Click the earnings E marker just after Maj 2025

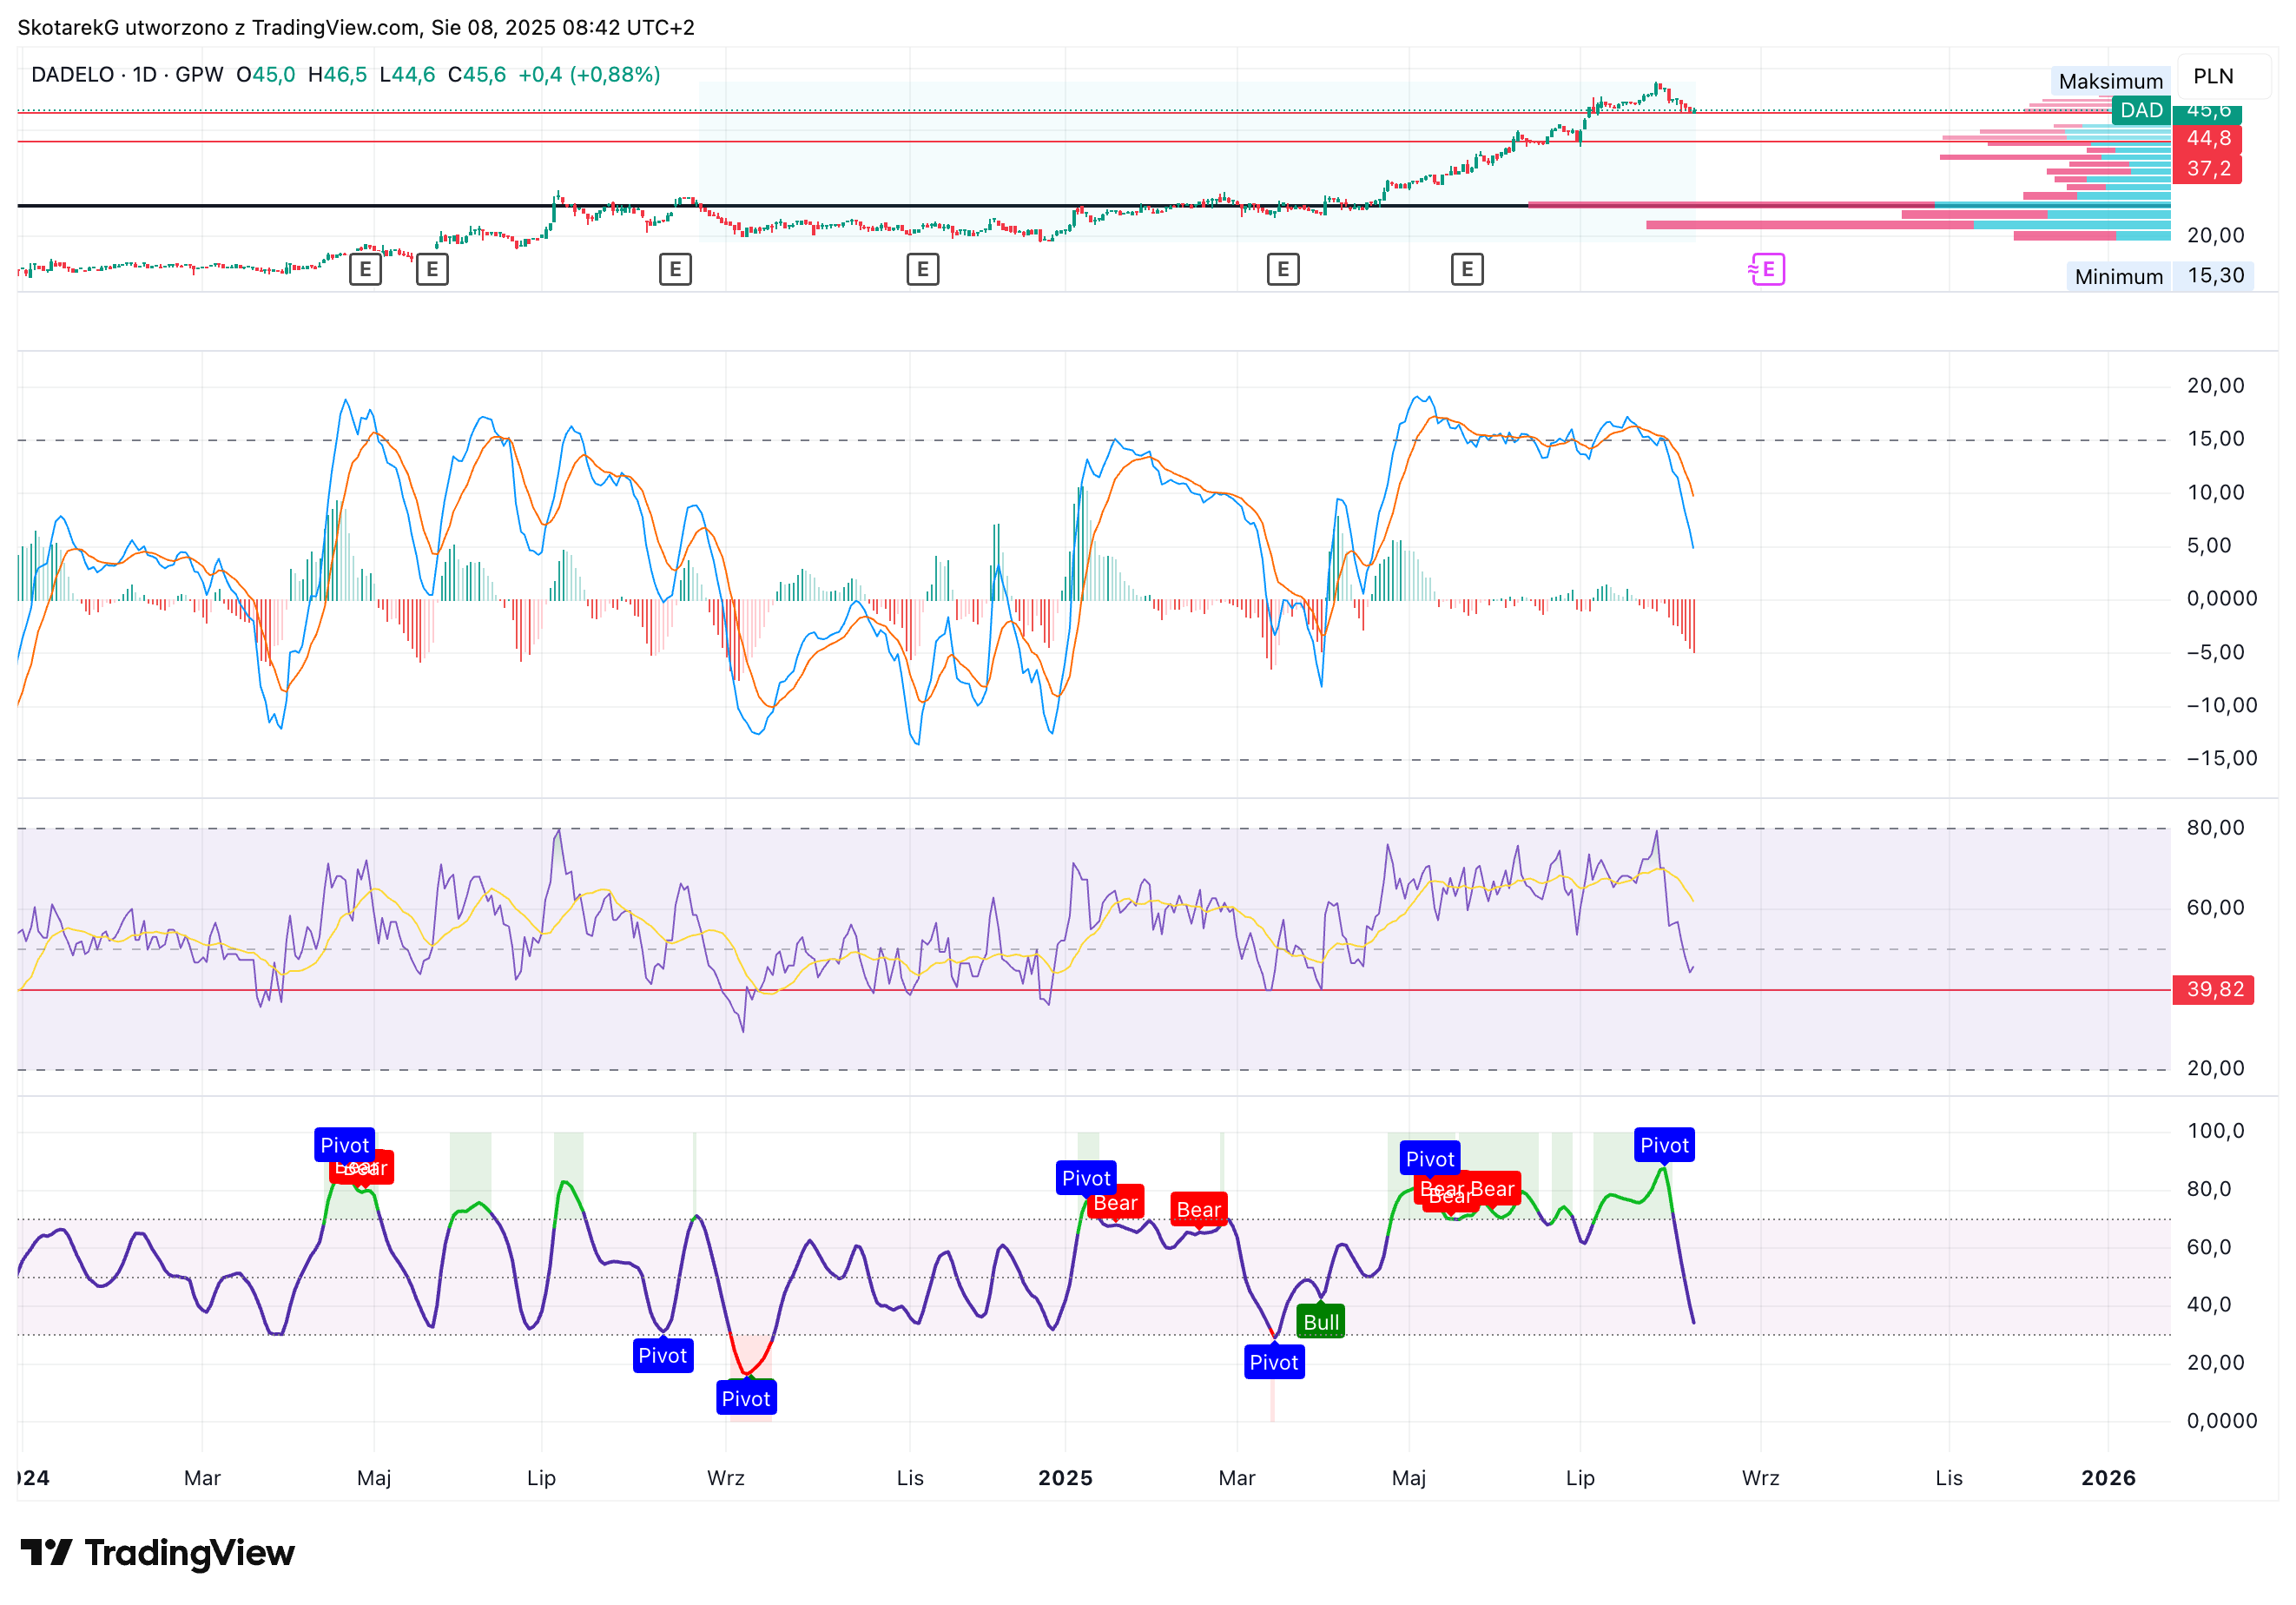pos(1467,269)
